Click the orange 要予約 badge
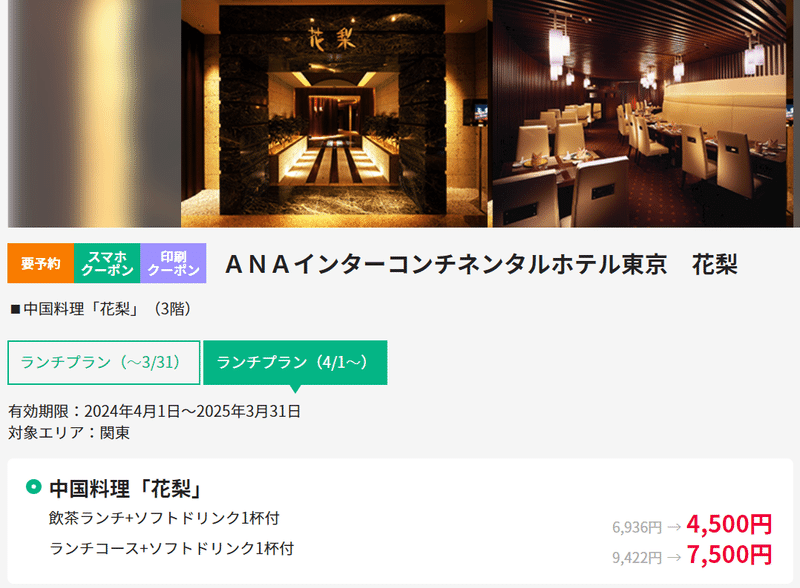The height and width of the screenshot is (588, 800). [41, 263]
